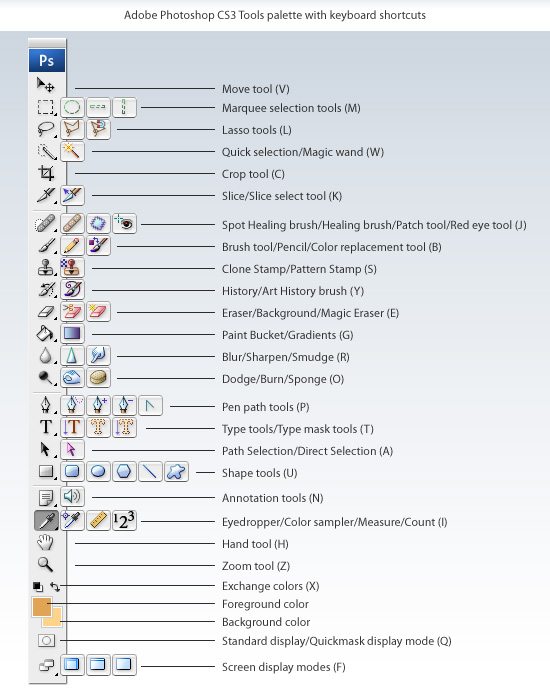
Task: Select the Blur droplet tool
Action: 46,356
